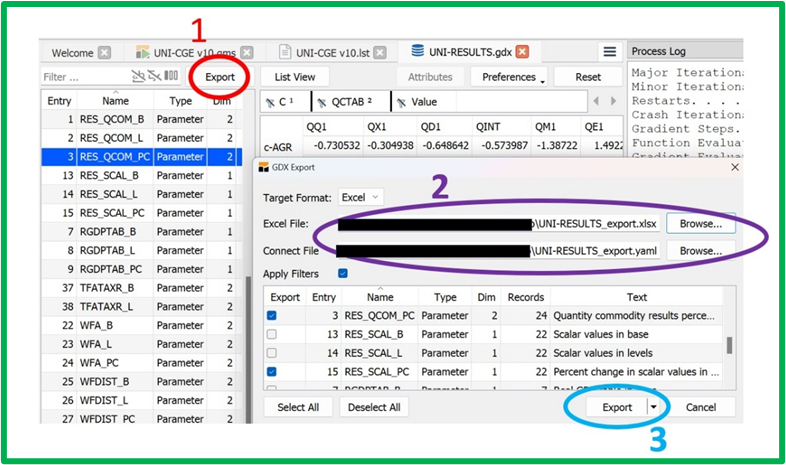Click the C dimension filter icon
Screen dimensions: 786x465
pos(270,102)
